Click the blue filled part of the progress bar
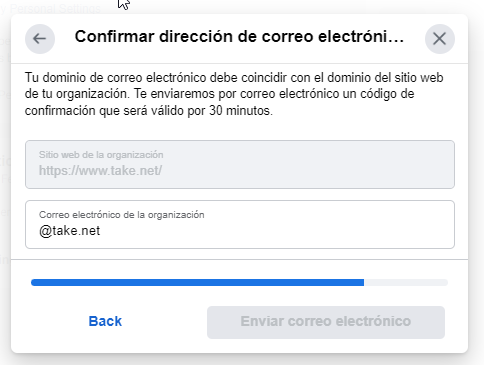The width and height of the screenshot is (484, 365). pyautogui.click(x=197, y=283)
